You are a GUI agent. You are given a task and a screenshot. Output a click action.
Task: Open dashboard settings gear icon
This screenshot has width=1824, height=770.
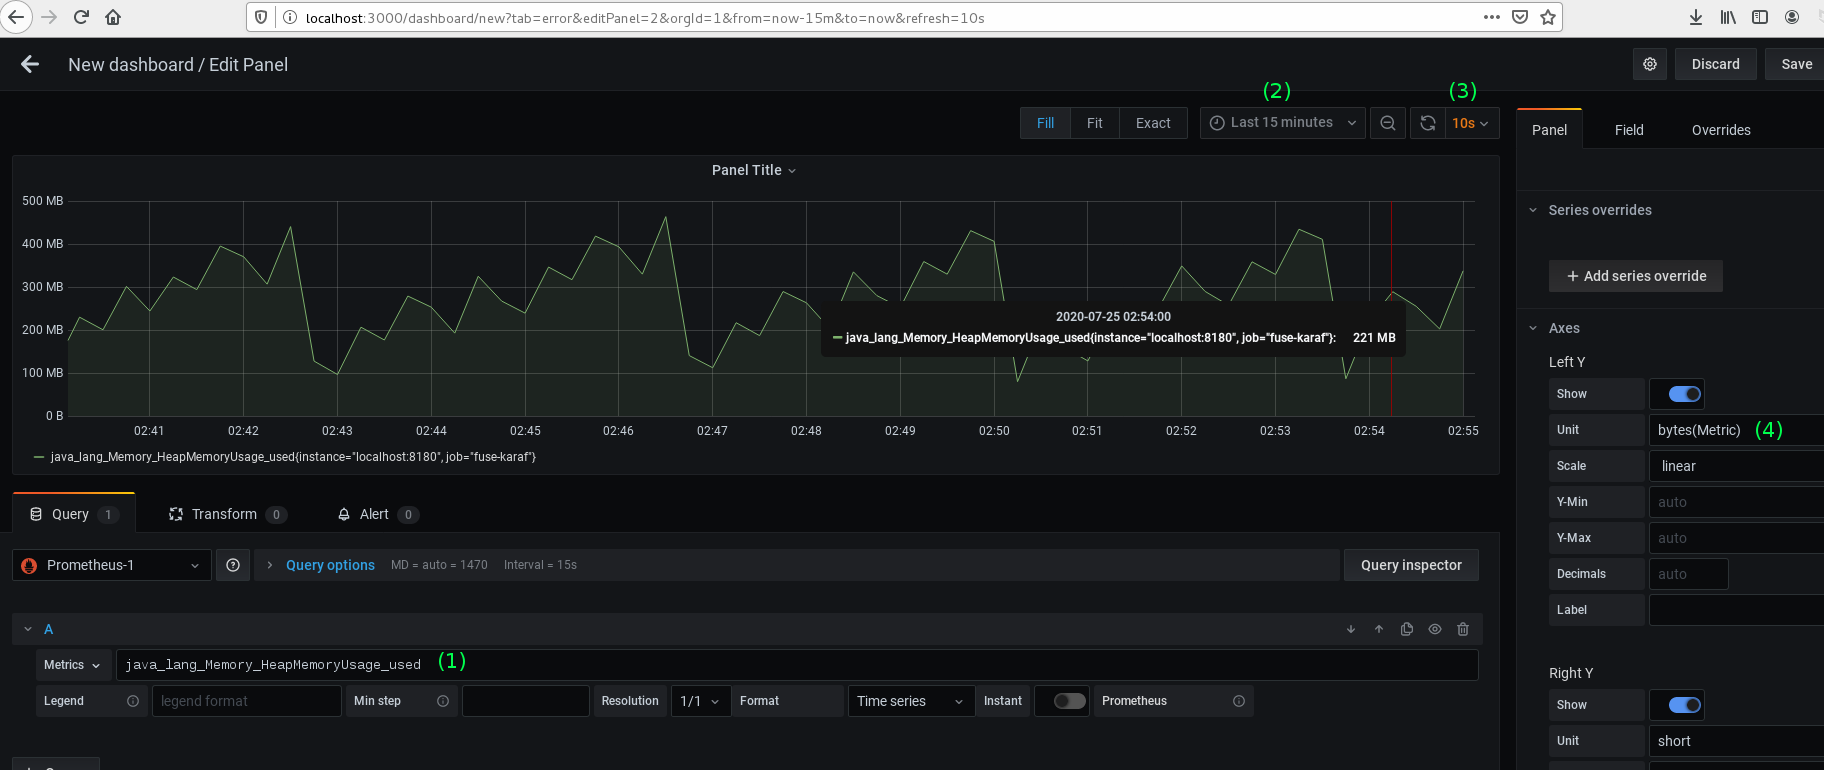click(x=1650, y=64)
